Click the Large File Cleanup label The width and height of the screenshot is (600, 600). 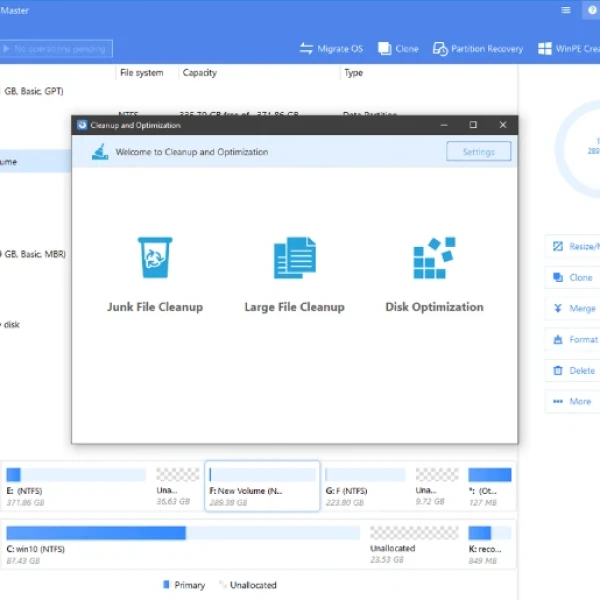pos(295,307)
